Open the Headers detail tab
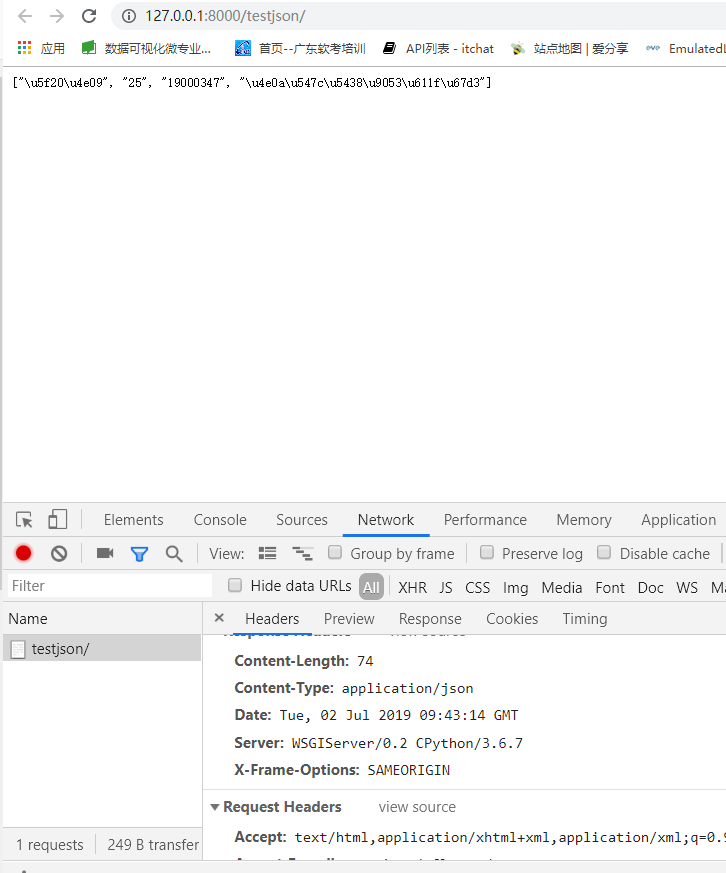Viewport: 726px width, 873px height. (x=272, y=619)
